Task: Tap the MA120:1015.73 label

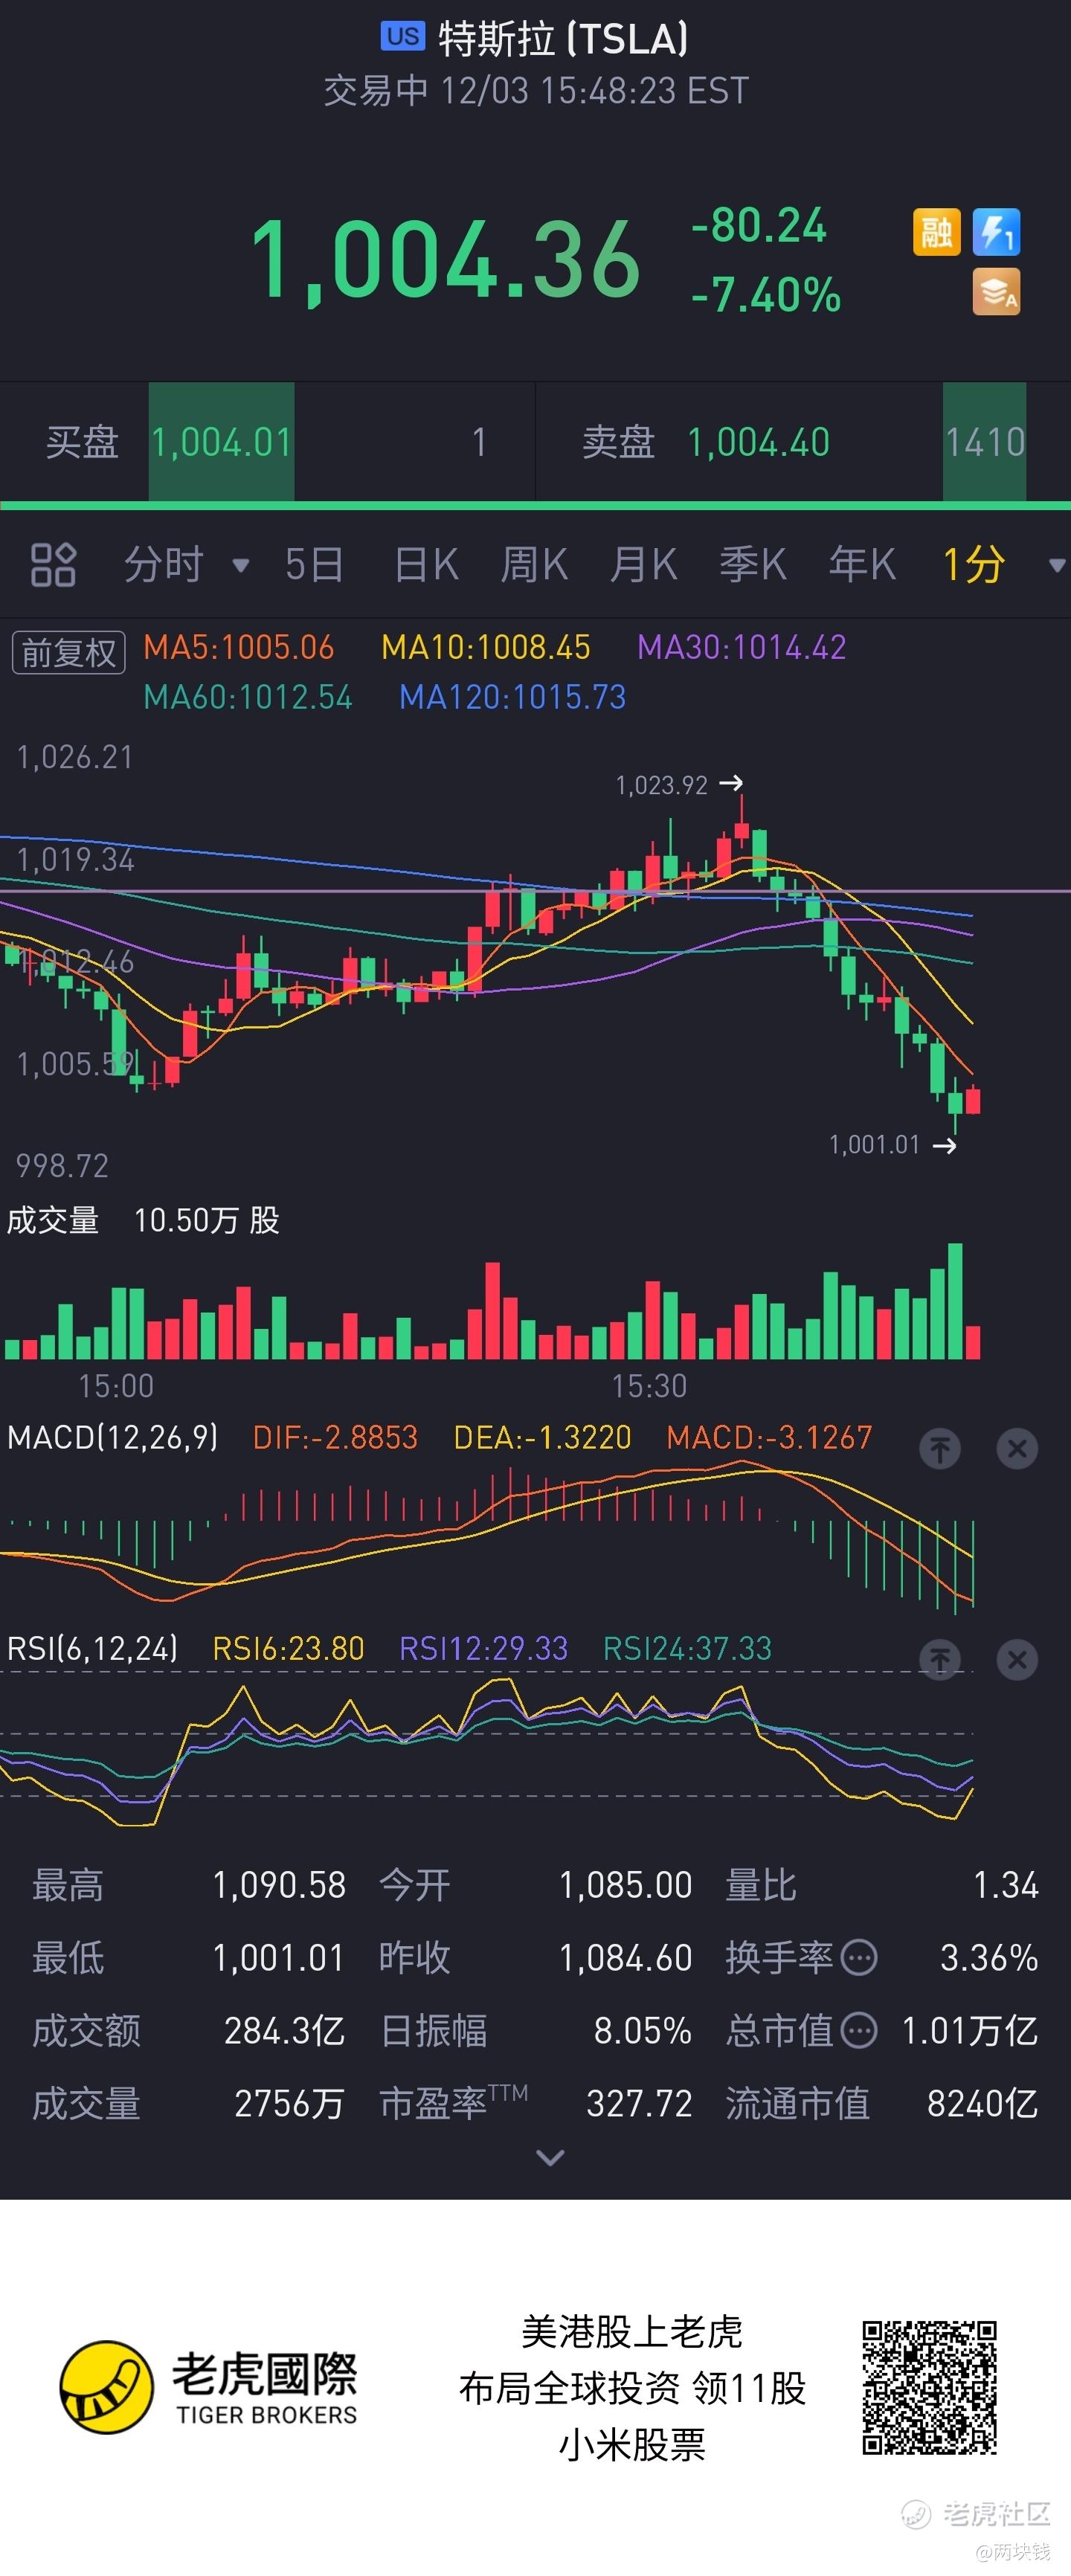Action: (513, 697)
